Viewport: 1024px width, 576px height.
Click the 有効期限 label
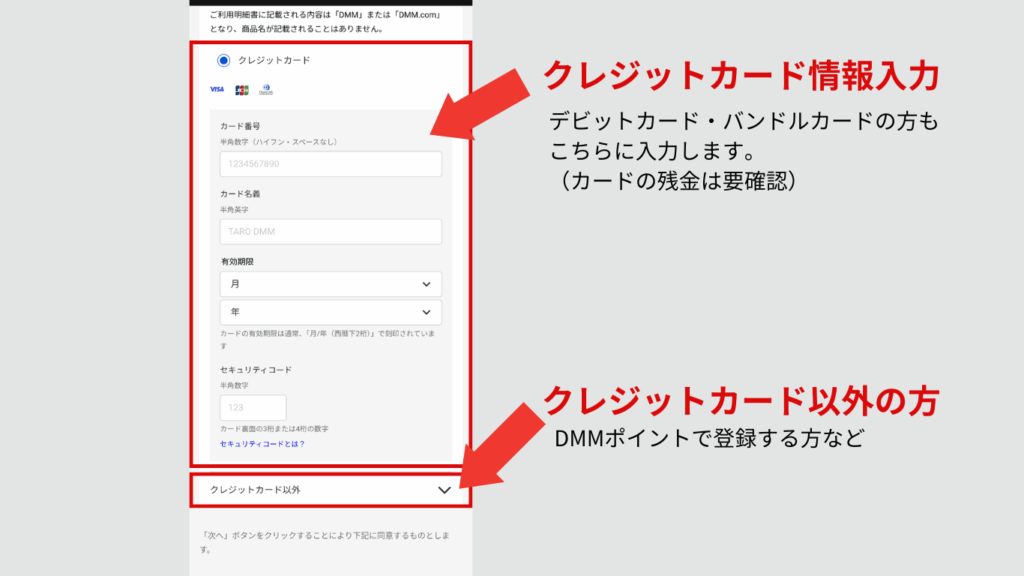[237, 261]
